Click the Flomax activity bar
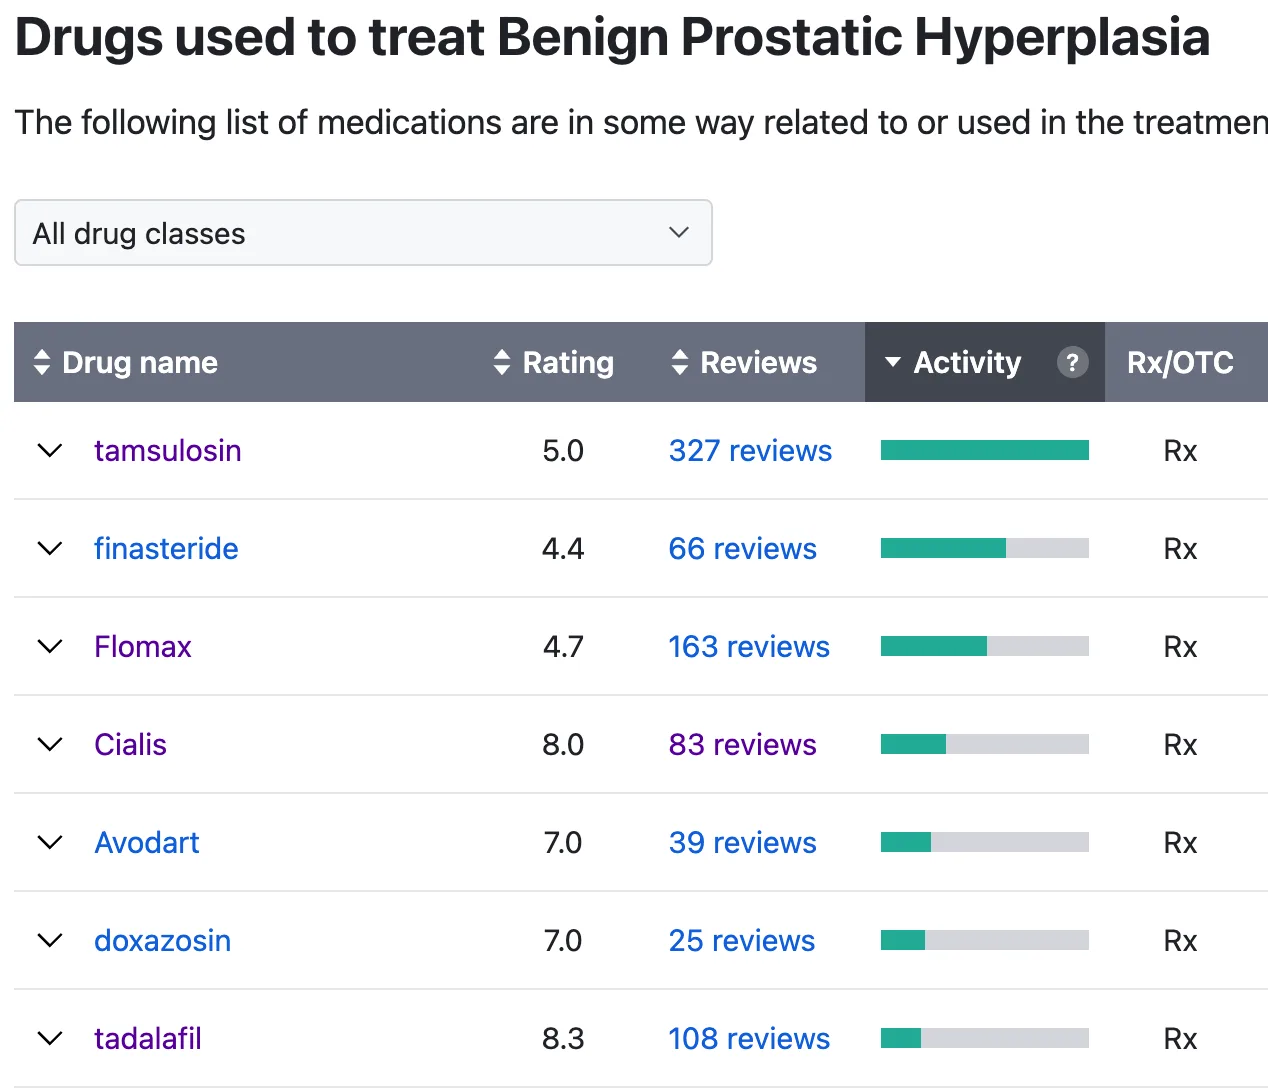 click(x=984, y=647)
